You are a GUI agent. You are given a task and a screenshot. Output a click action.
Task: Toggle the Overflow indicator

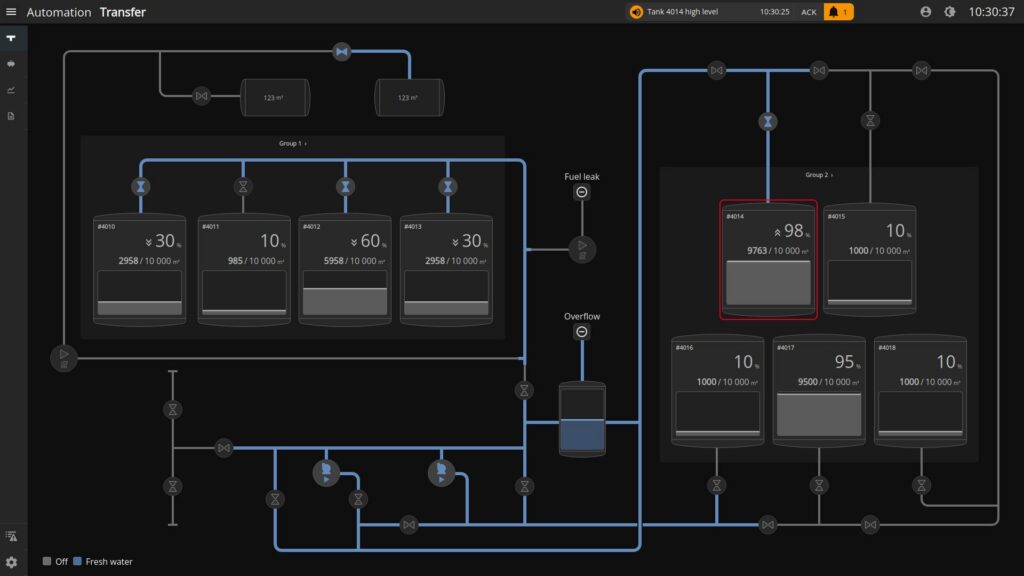tap(582, 332)
